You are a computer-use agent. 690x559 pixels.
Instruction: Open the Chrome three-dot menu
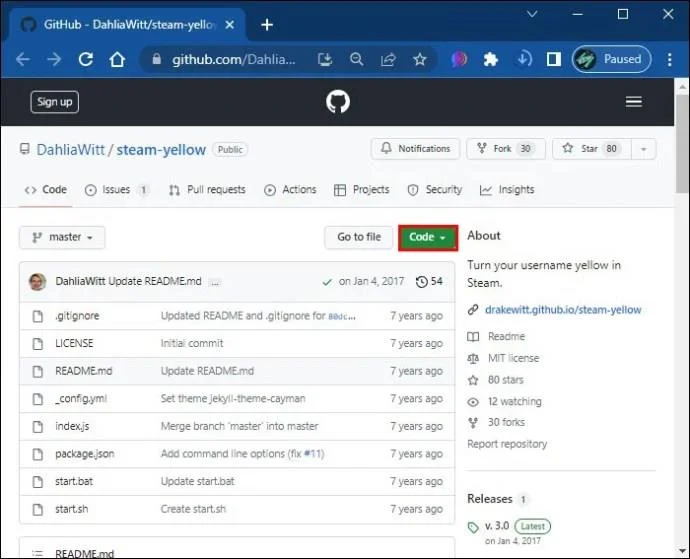tap(669, 59)
